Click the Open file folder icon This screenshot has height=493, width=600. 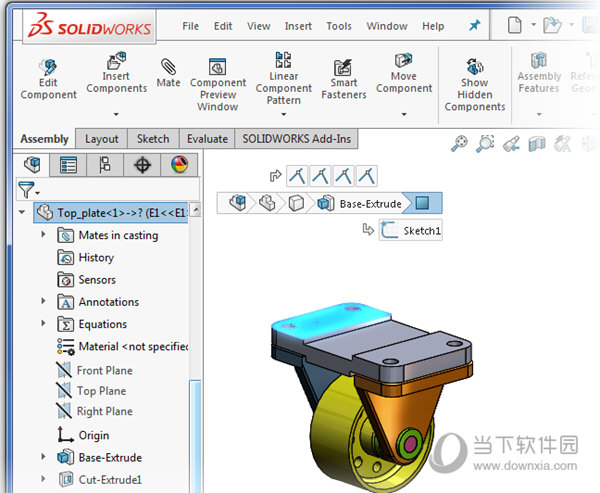[x=552, y=25]
